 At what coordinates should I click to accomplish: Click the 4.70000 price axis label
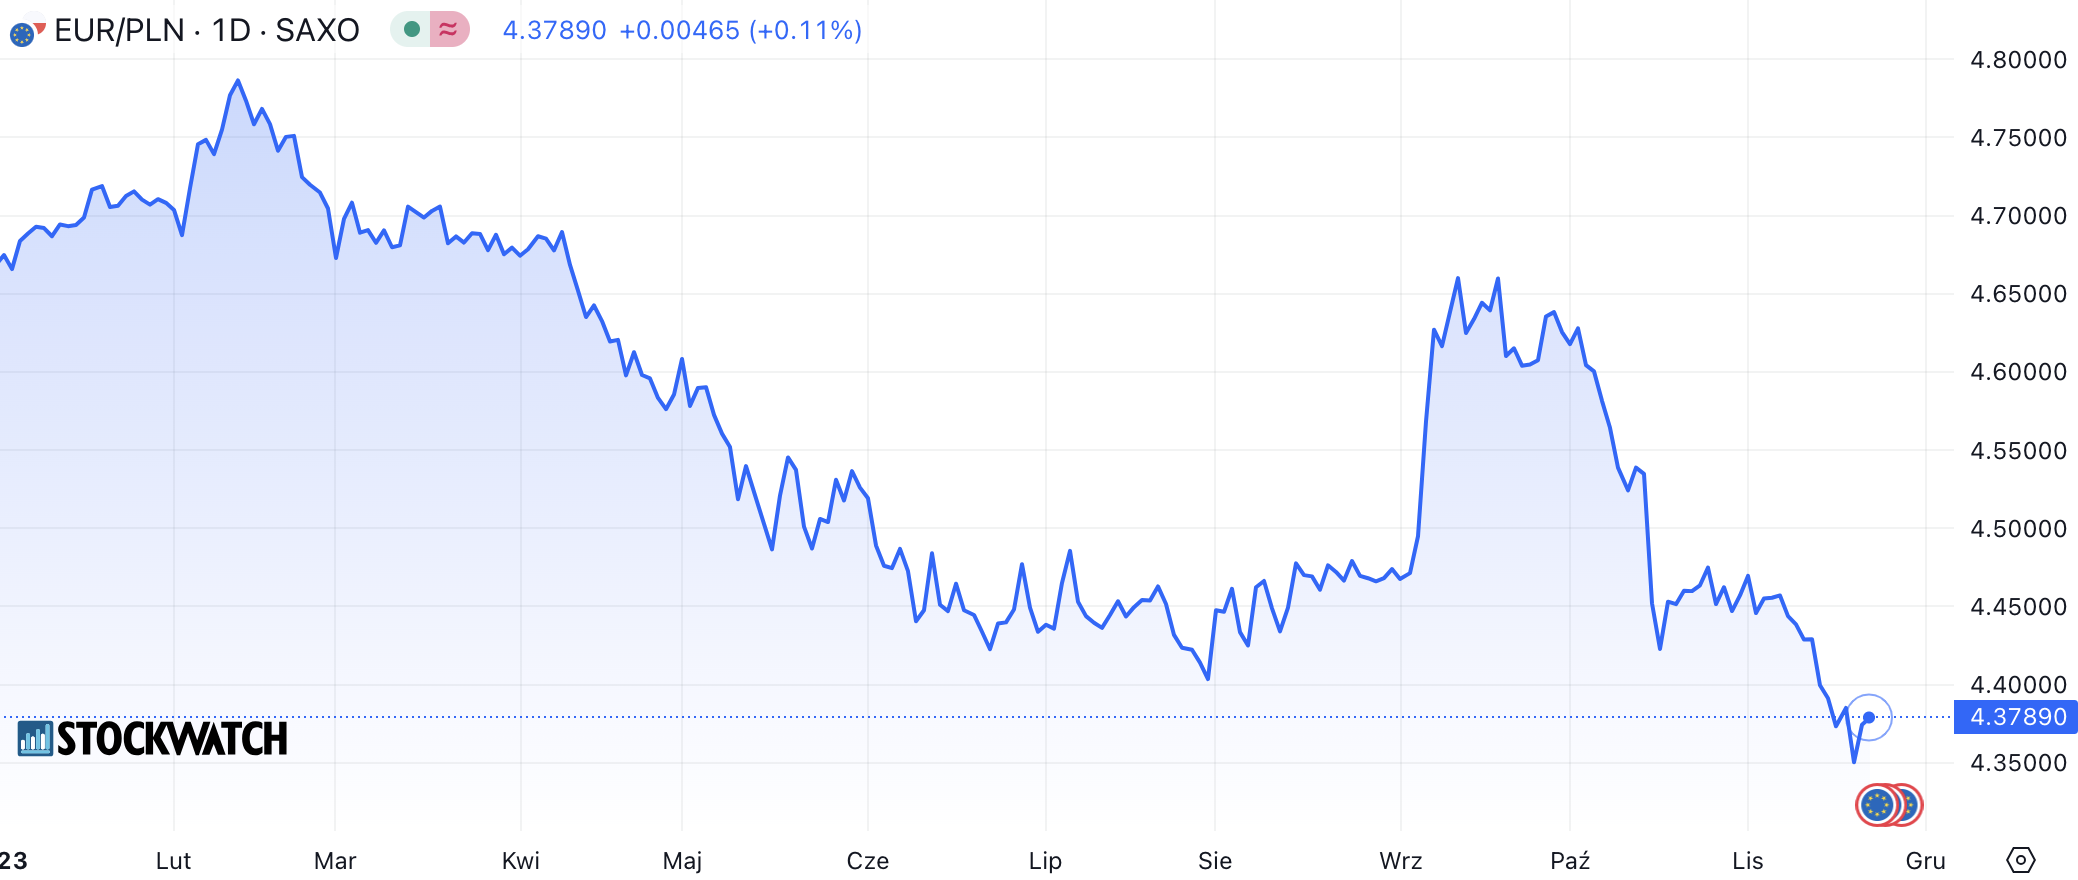click(x=2018, y=216)
